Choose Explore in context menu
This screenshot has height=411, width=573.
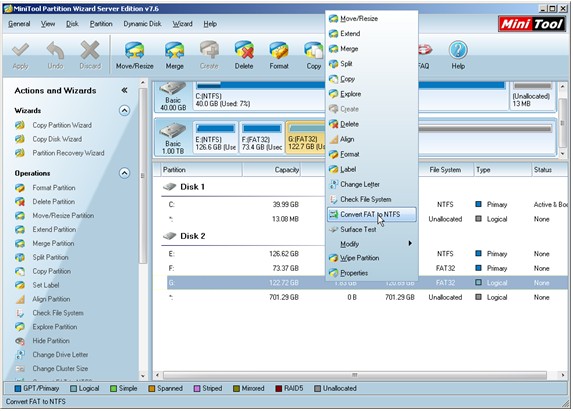[372, 94]
